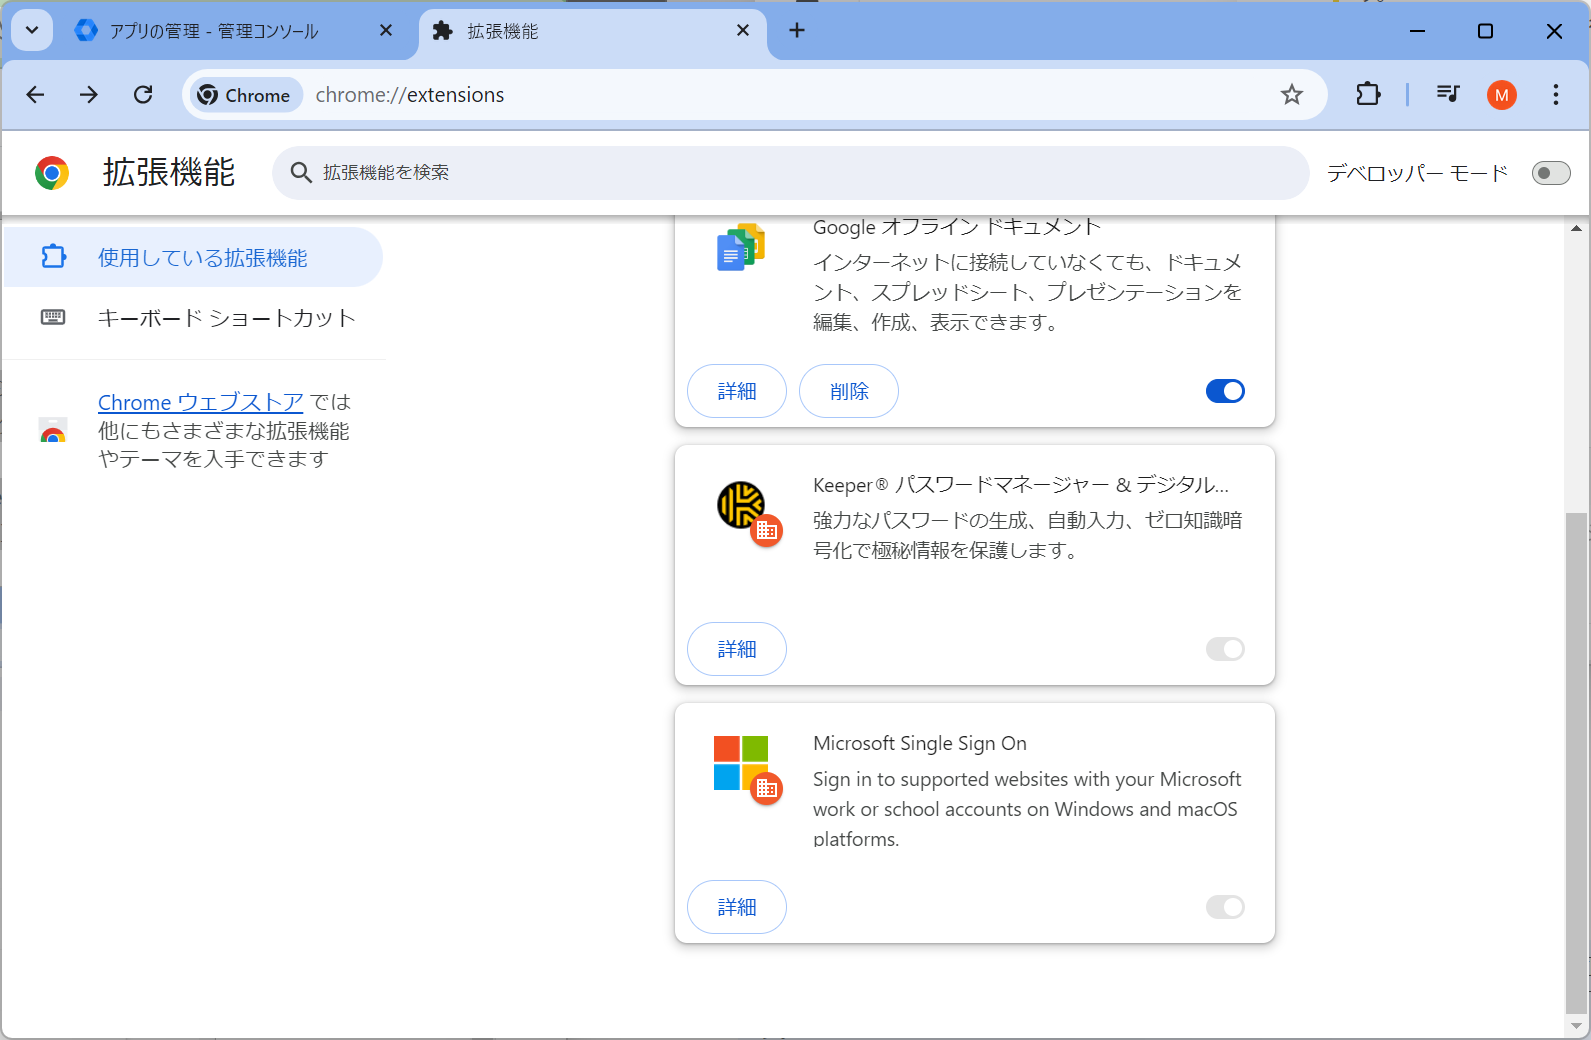The height and width of the screenshot is (1040, 1591).
Task: Open a new tab with the plus button
Action: [x=797, y=31]
